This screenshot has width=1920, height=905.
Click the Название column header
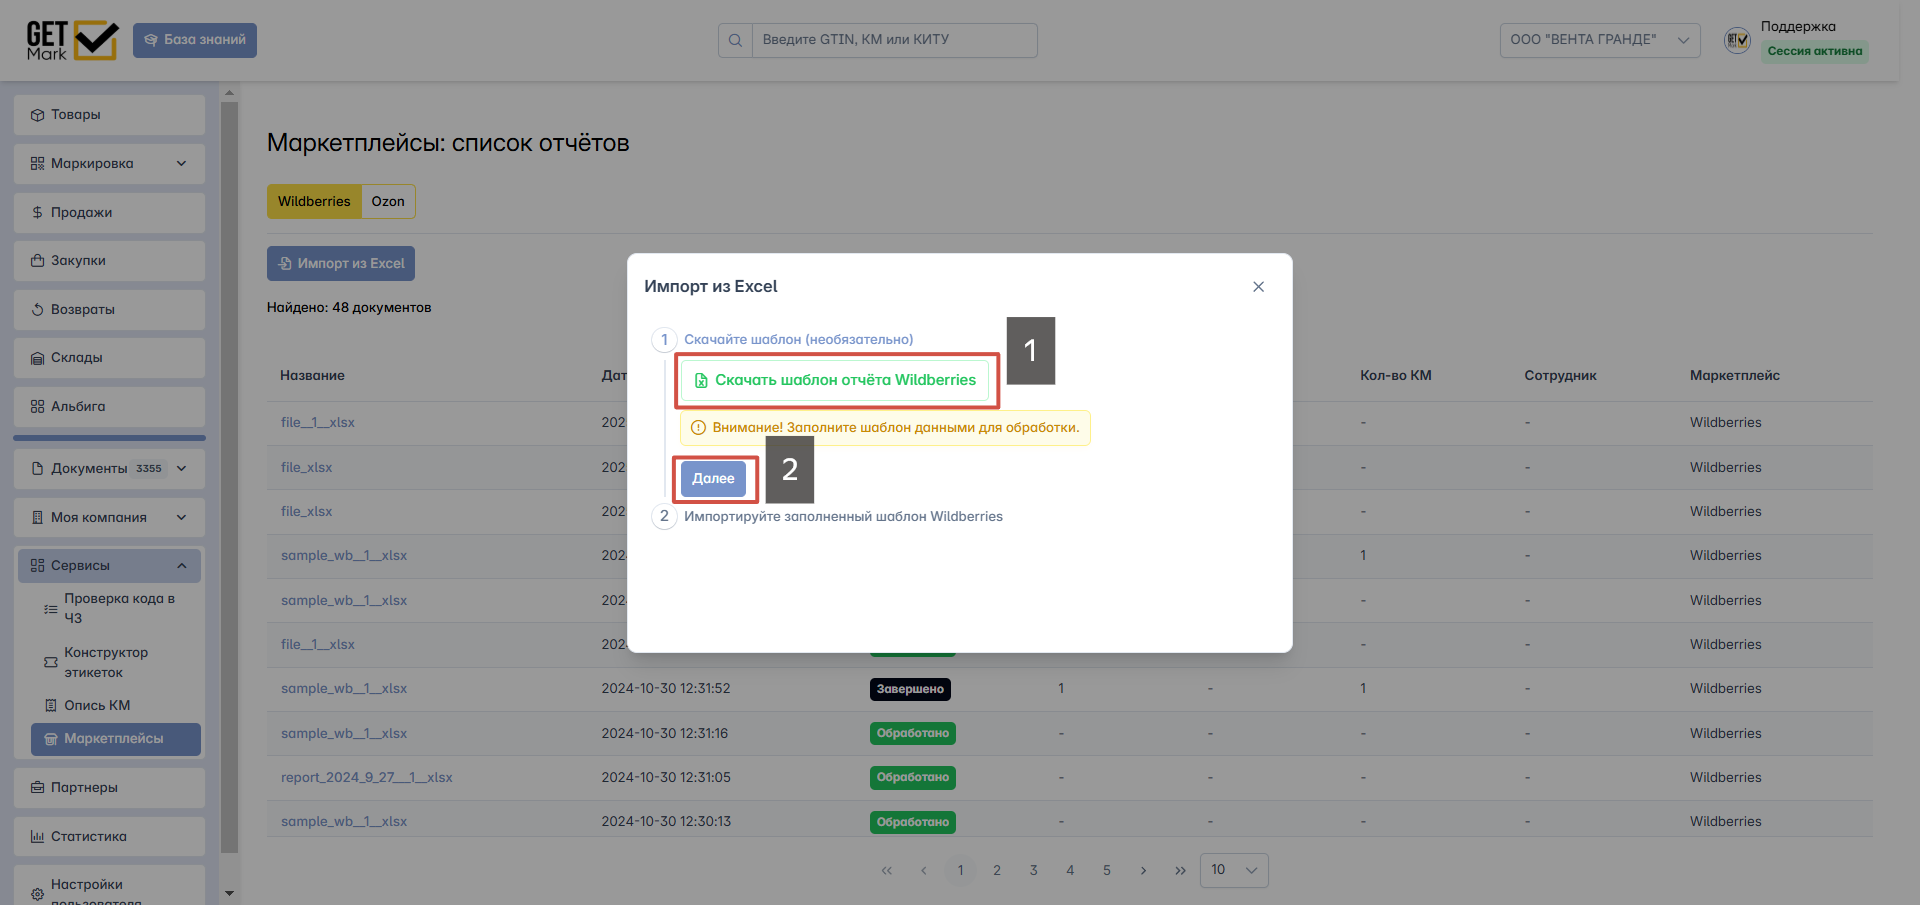[x=312, y=376]
